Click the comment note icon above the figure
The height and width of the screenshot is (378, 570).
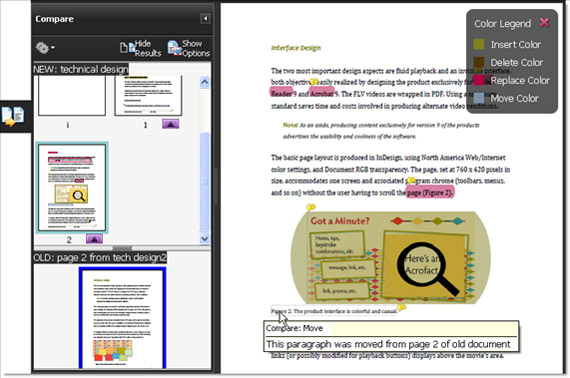[x=310, y=207]
